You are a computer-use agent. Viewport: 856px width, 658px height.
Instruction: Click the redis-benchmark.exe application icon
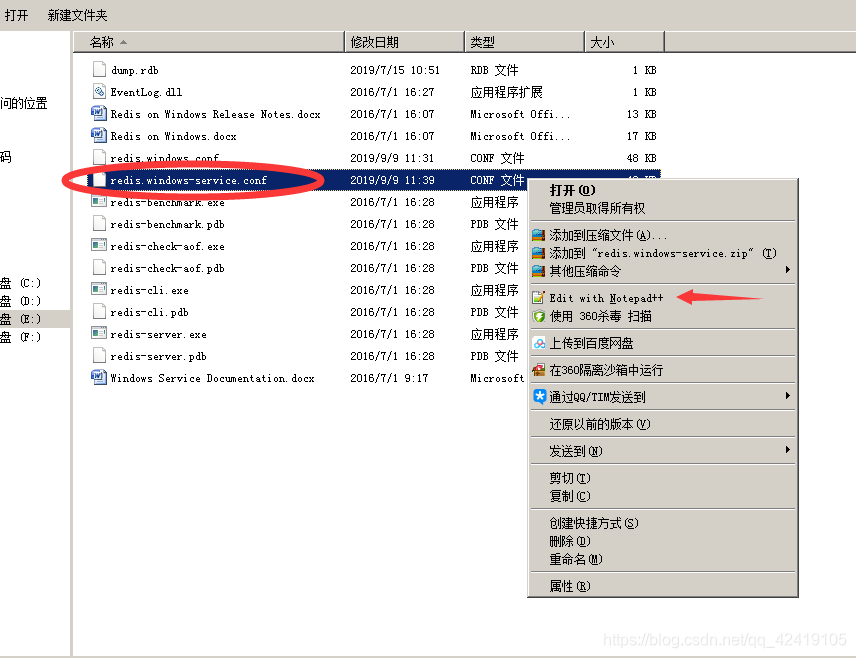pos(99,201)
